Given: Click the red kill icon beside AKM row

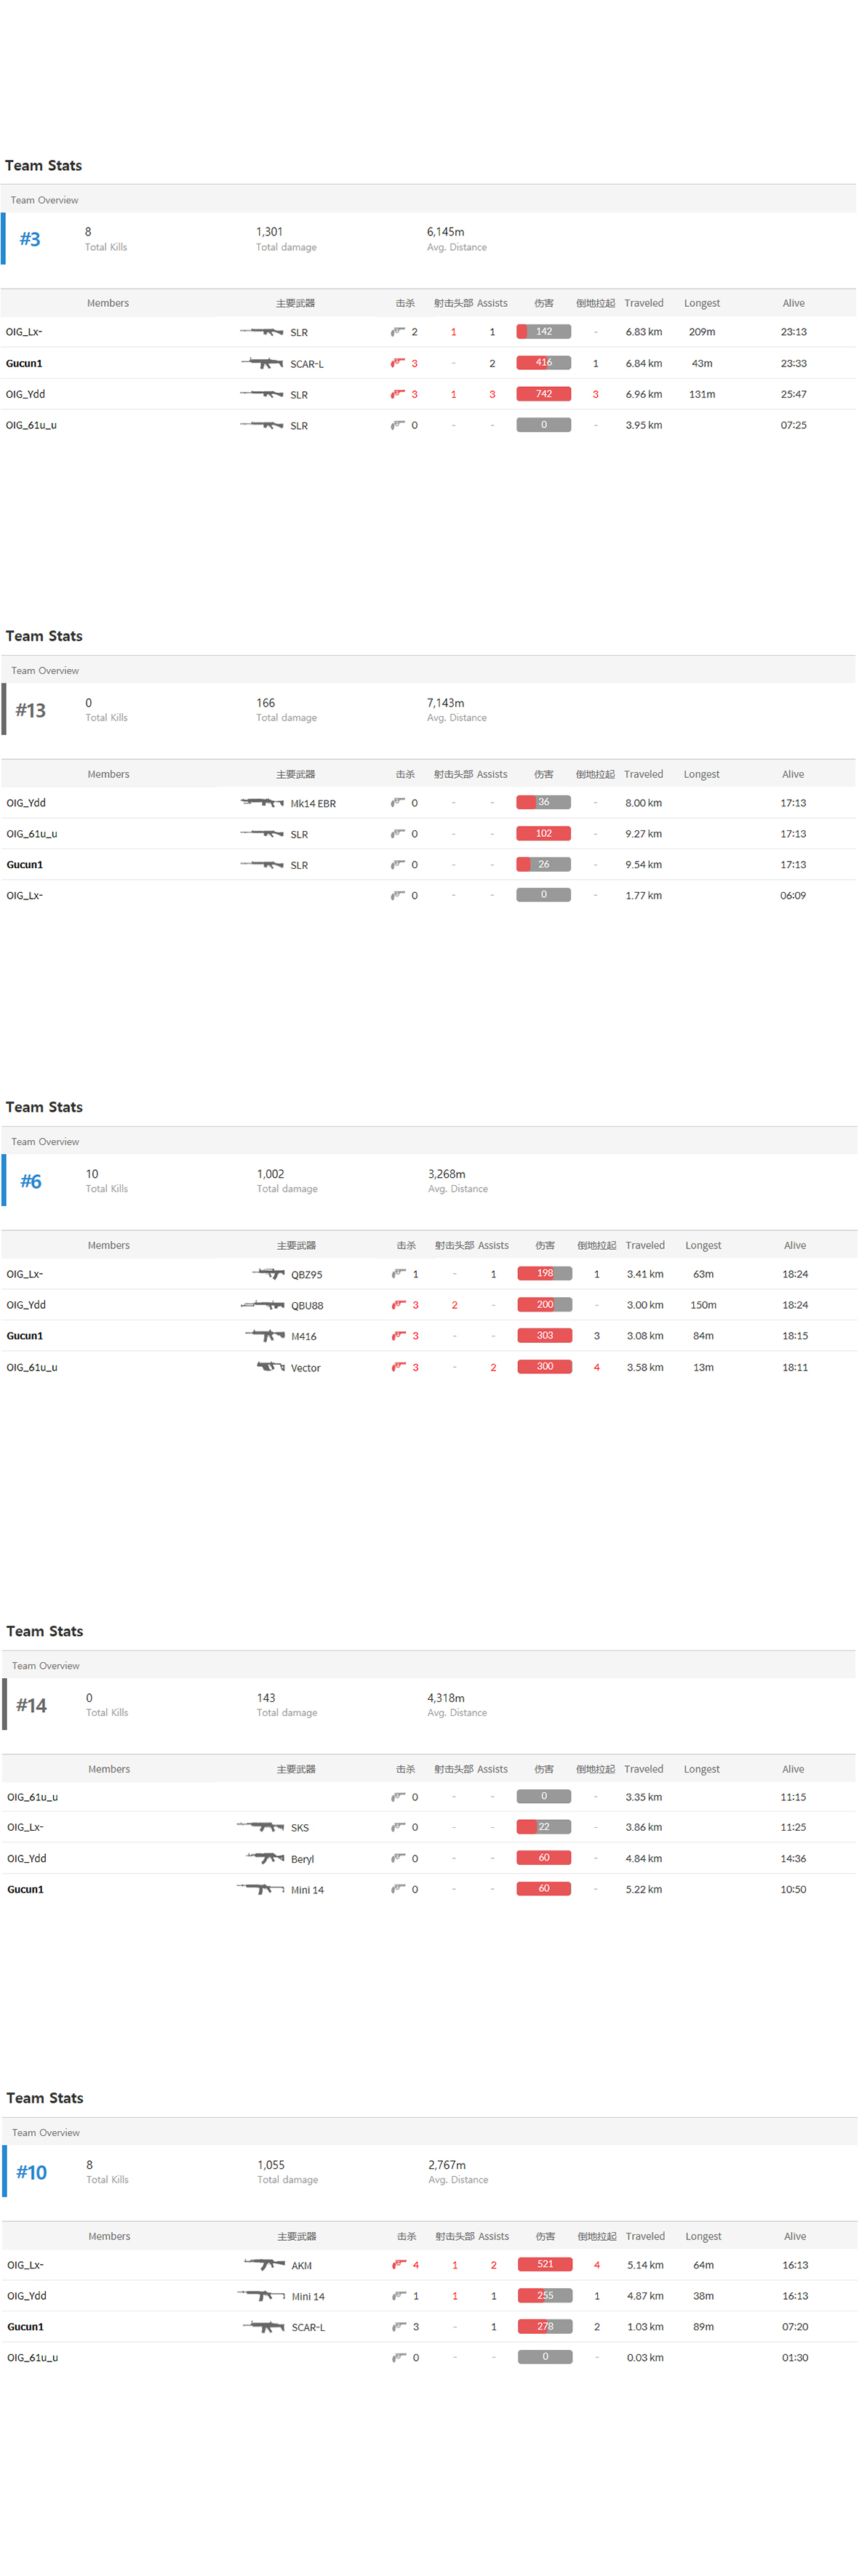Looking at the screenshot, I should [x=399, y=2264].
